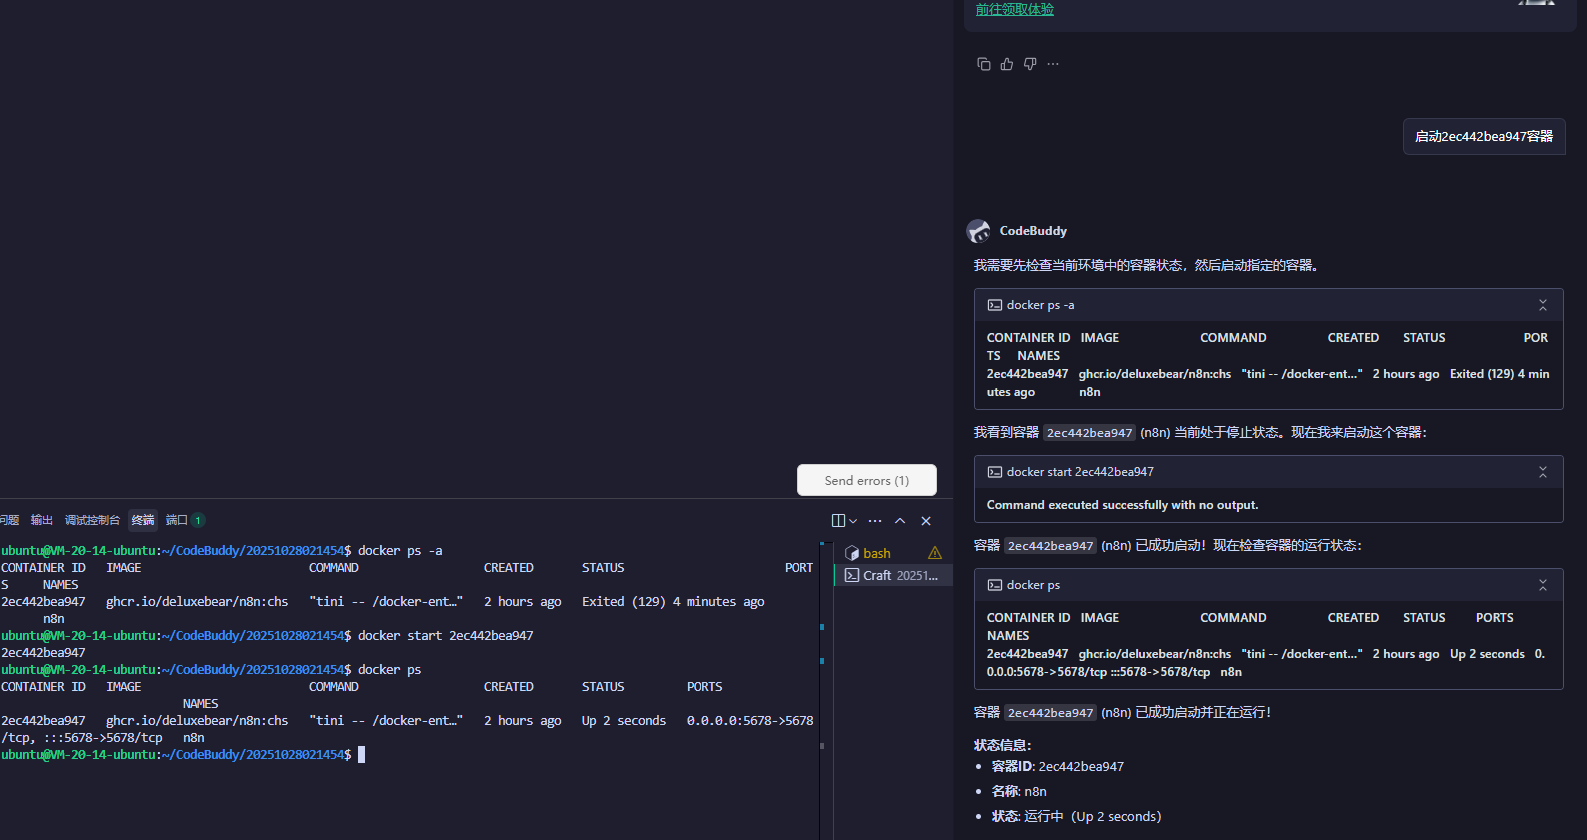Click the terminal icon of docker start block

click(995, 472)
